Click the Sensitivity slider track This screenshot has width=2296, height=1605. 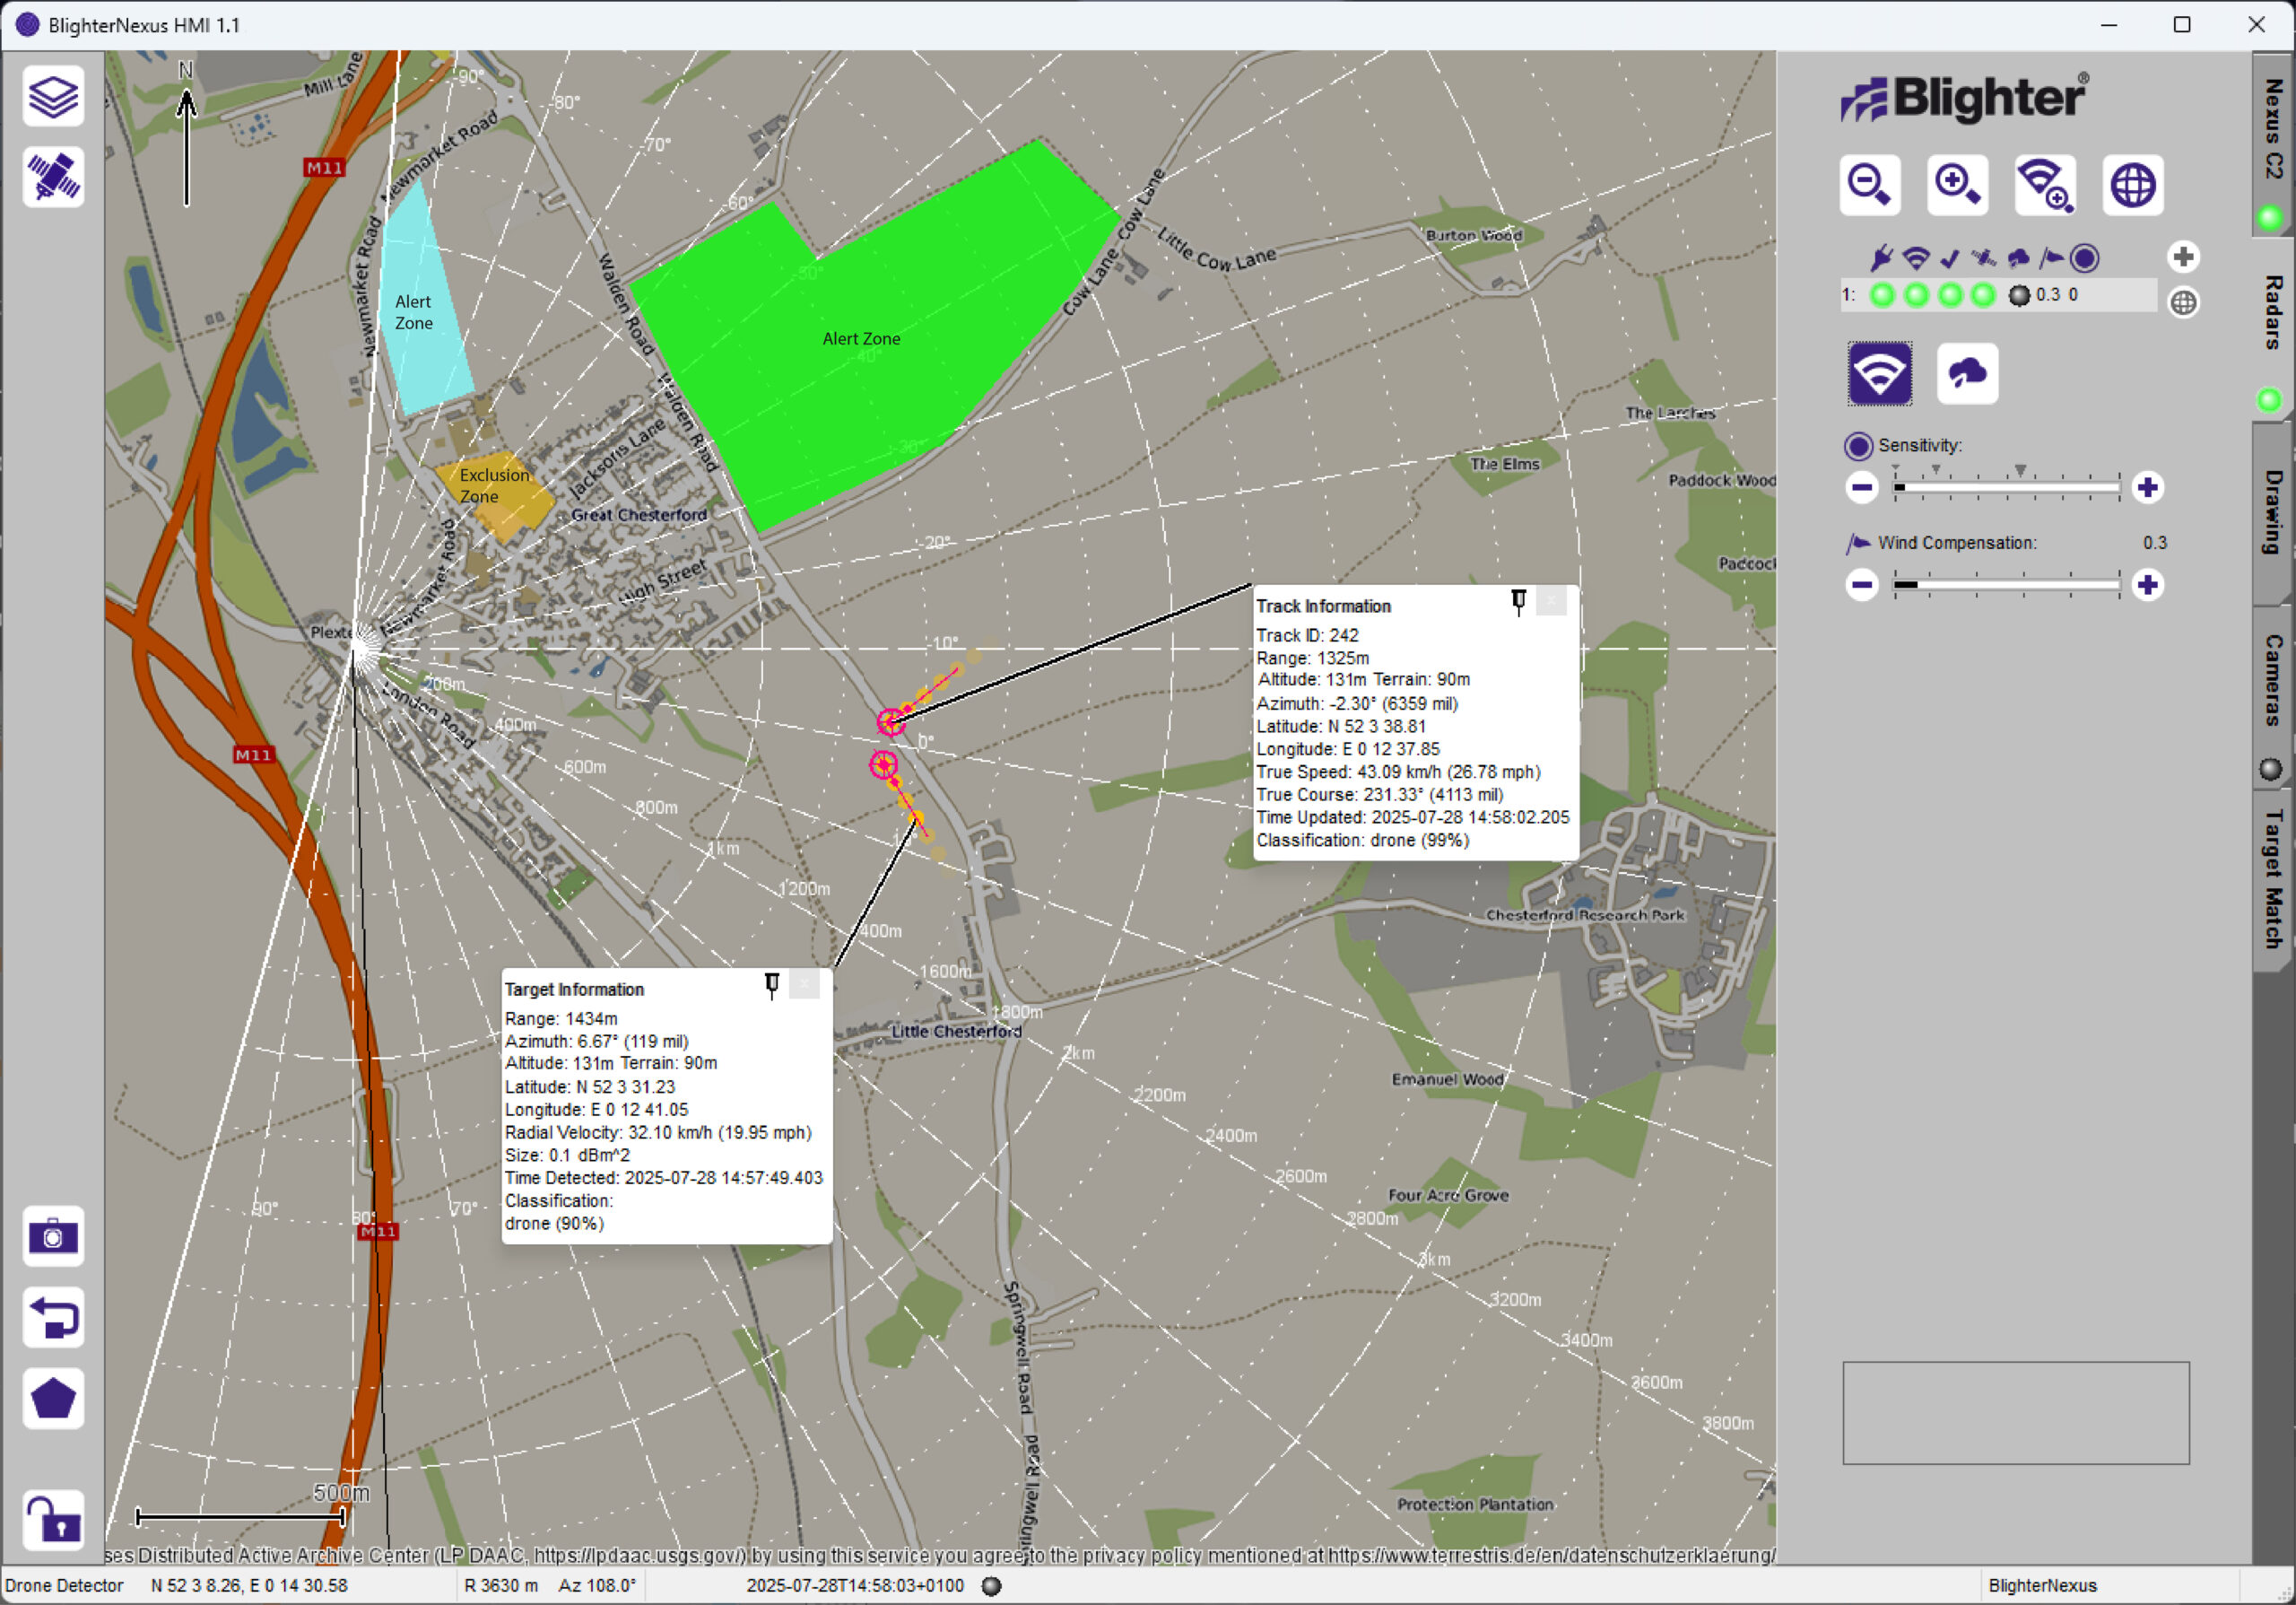click(2006, 488)
